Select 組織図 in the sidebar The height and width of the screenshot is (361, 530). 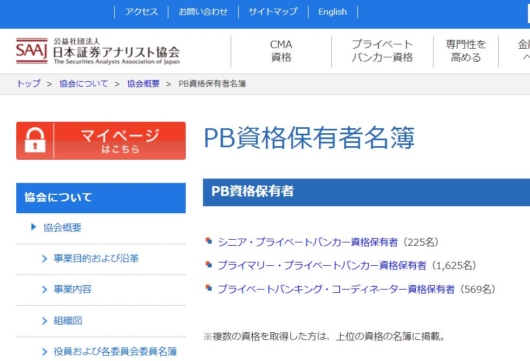(68, 320)
